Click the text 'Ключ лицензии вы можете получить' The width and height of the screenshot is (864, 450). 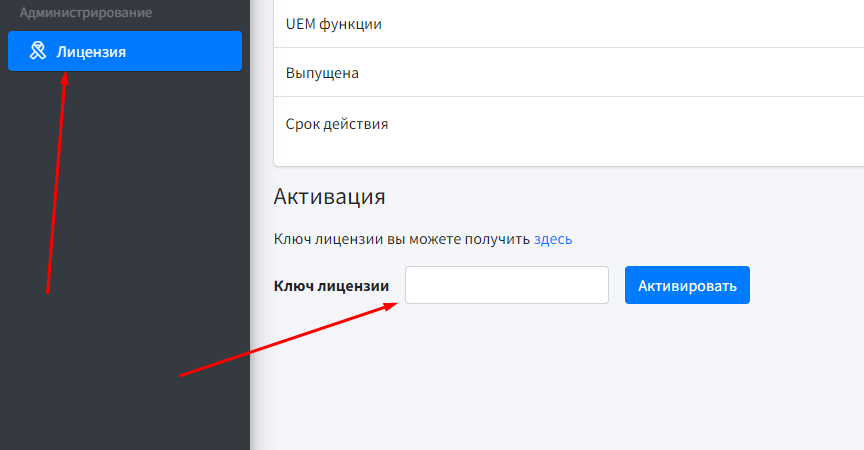pos(401,239)
